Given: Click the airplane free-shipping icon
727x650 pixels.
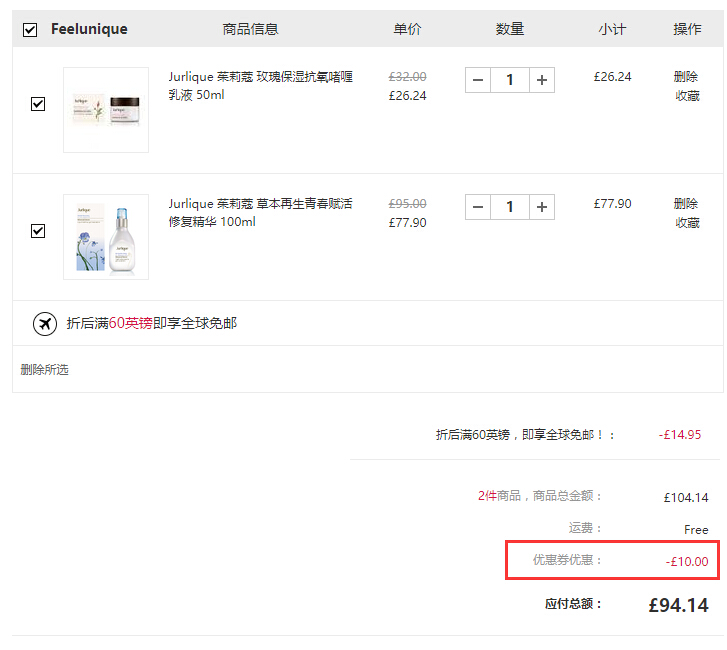Looking at the screenshot, I should click(45, 324).
